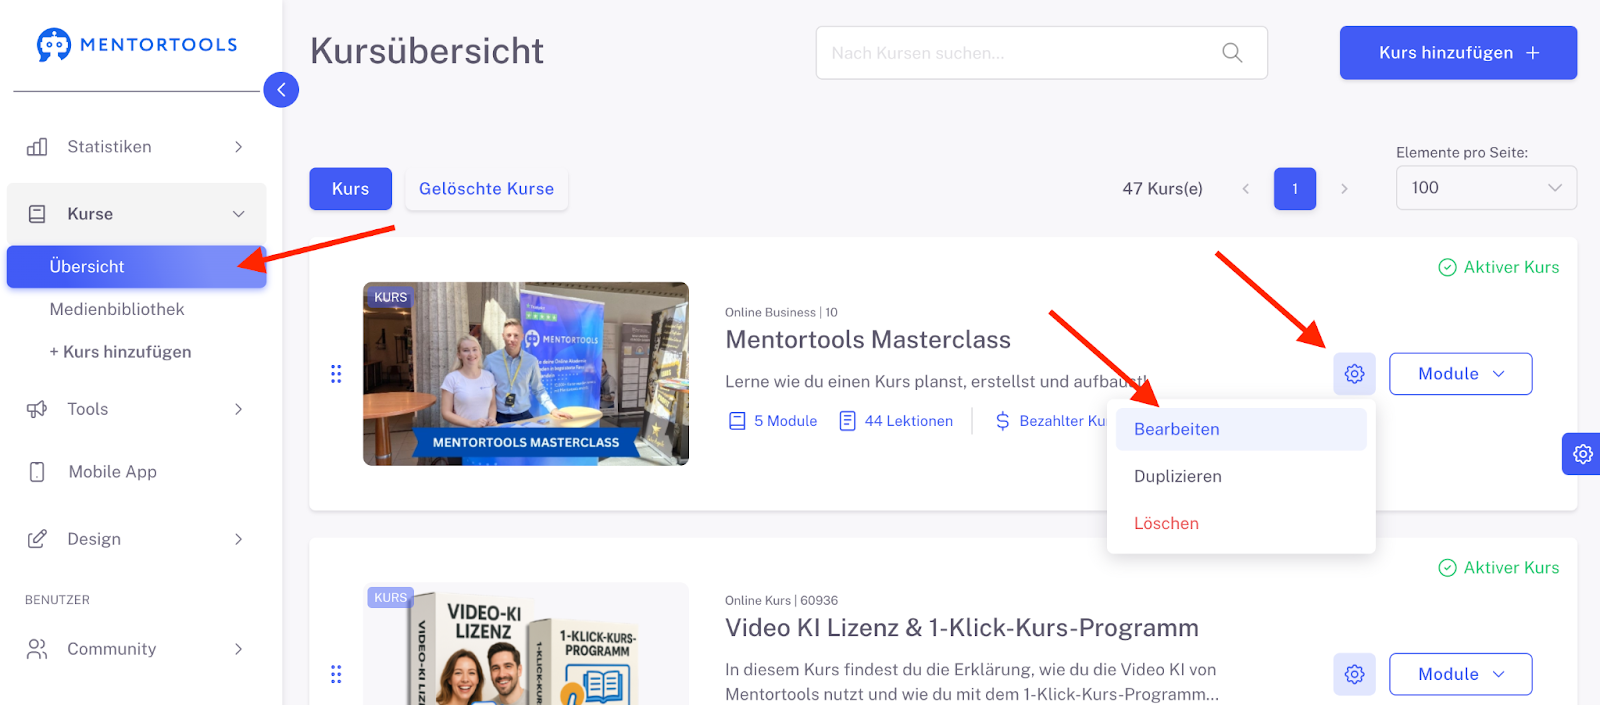
Task: Select Duplizieren from the context menu
Action: [1241, 476]
